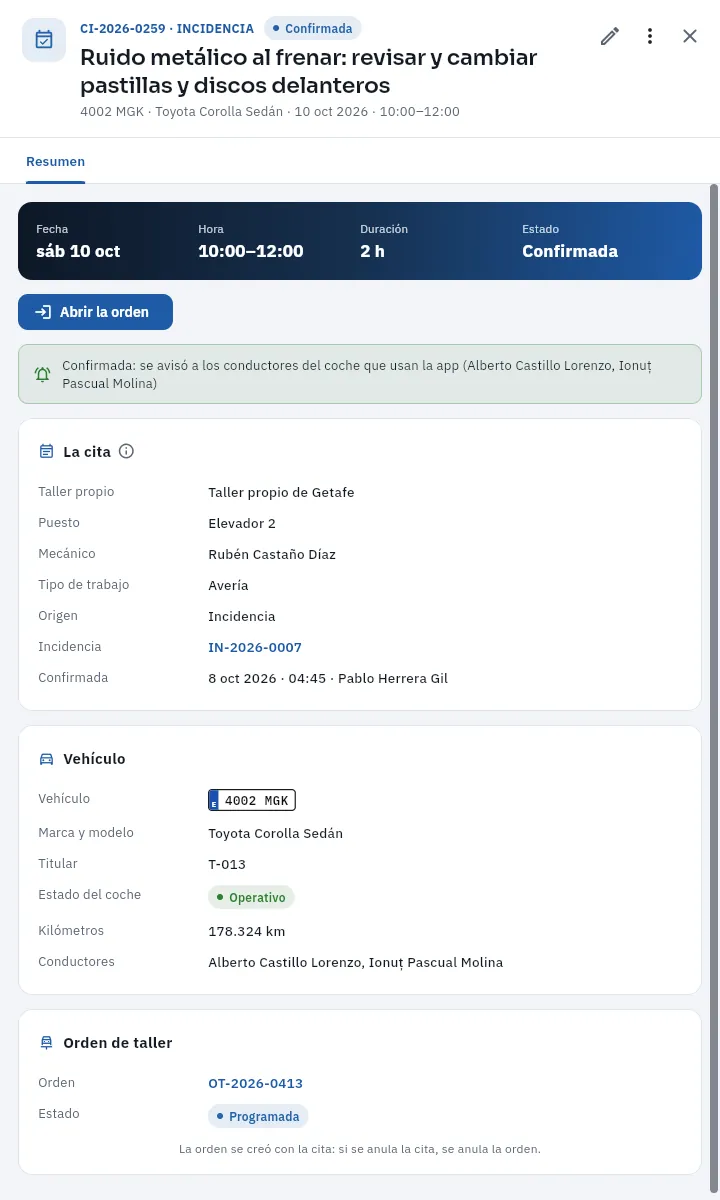Click the CI-2026-0259 · INCIDENCIA reference code

coord(167,28)
